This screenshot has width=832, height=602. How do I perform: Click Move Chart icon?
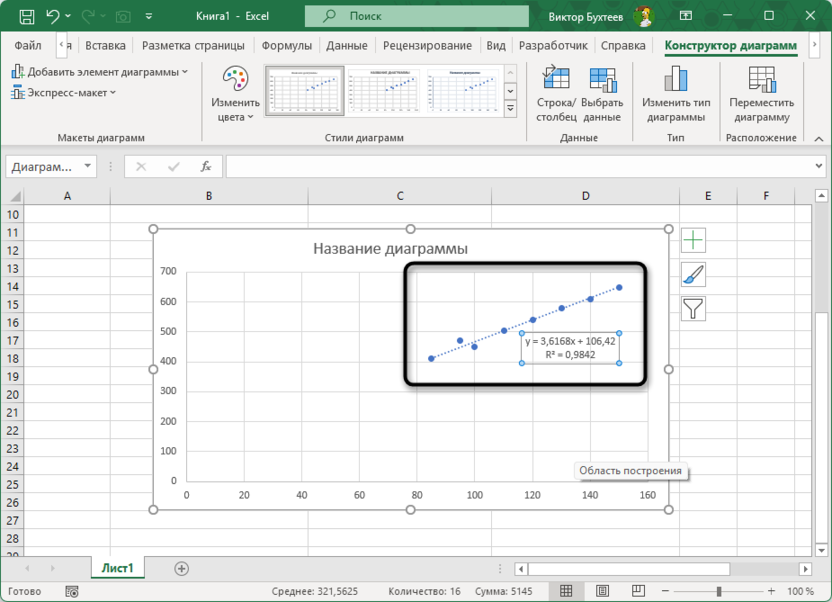click(x=761, y=95)
